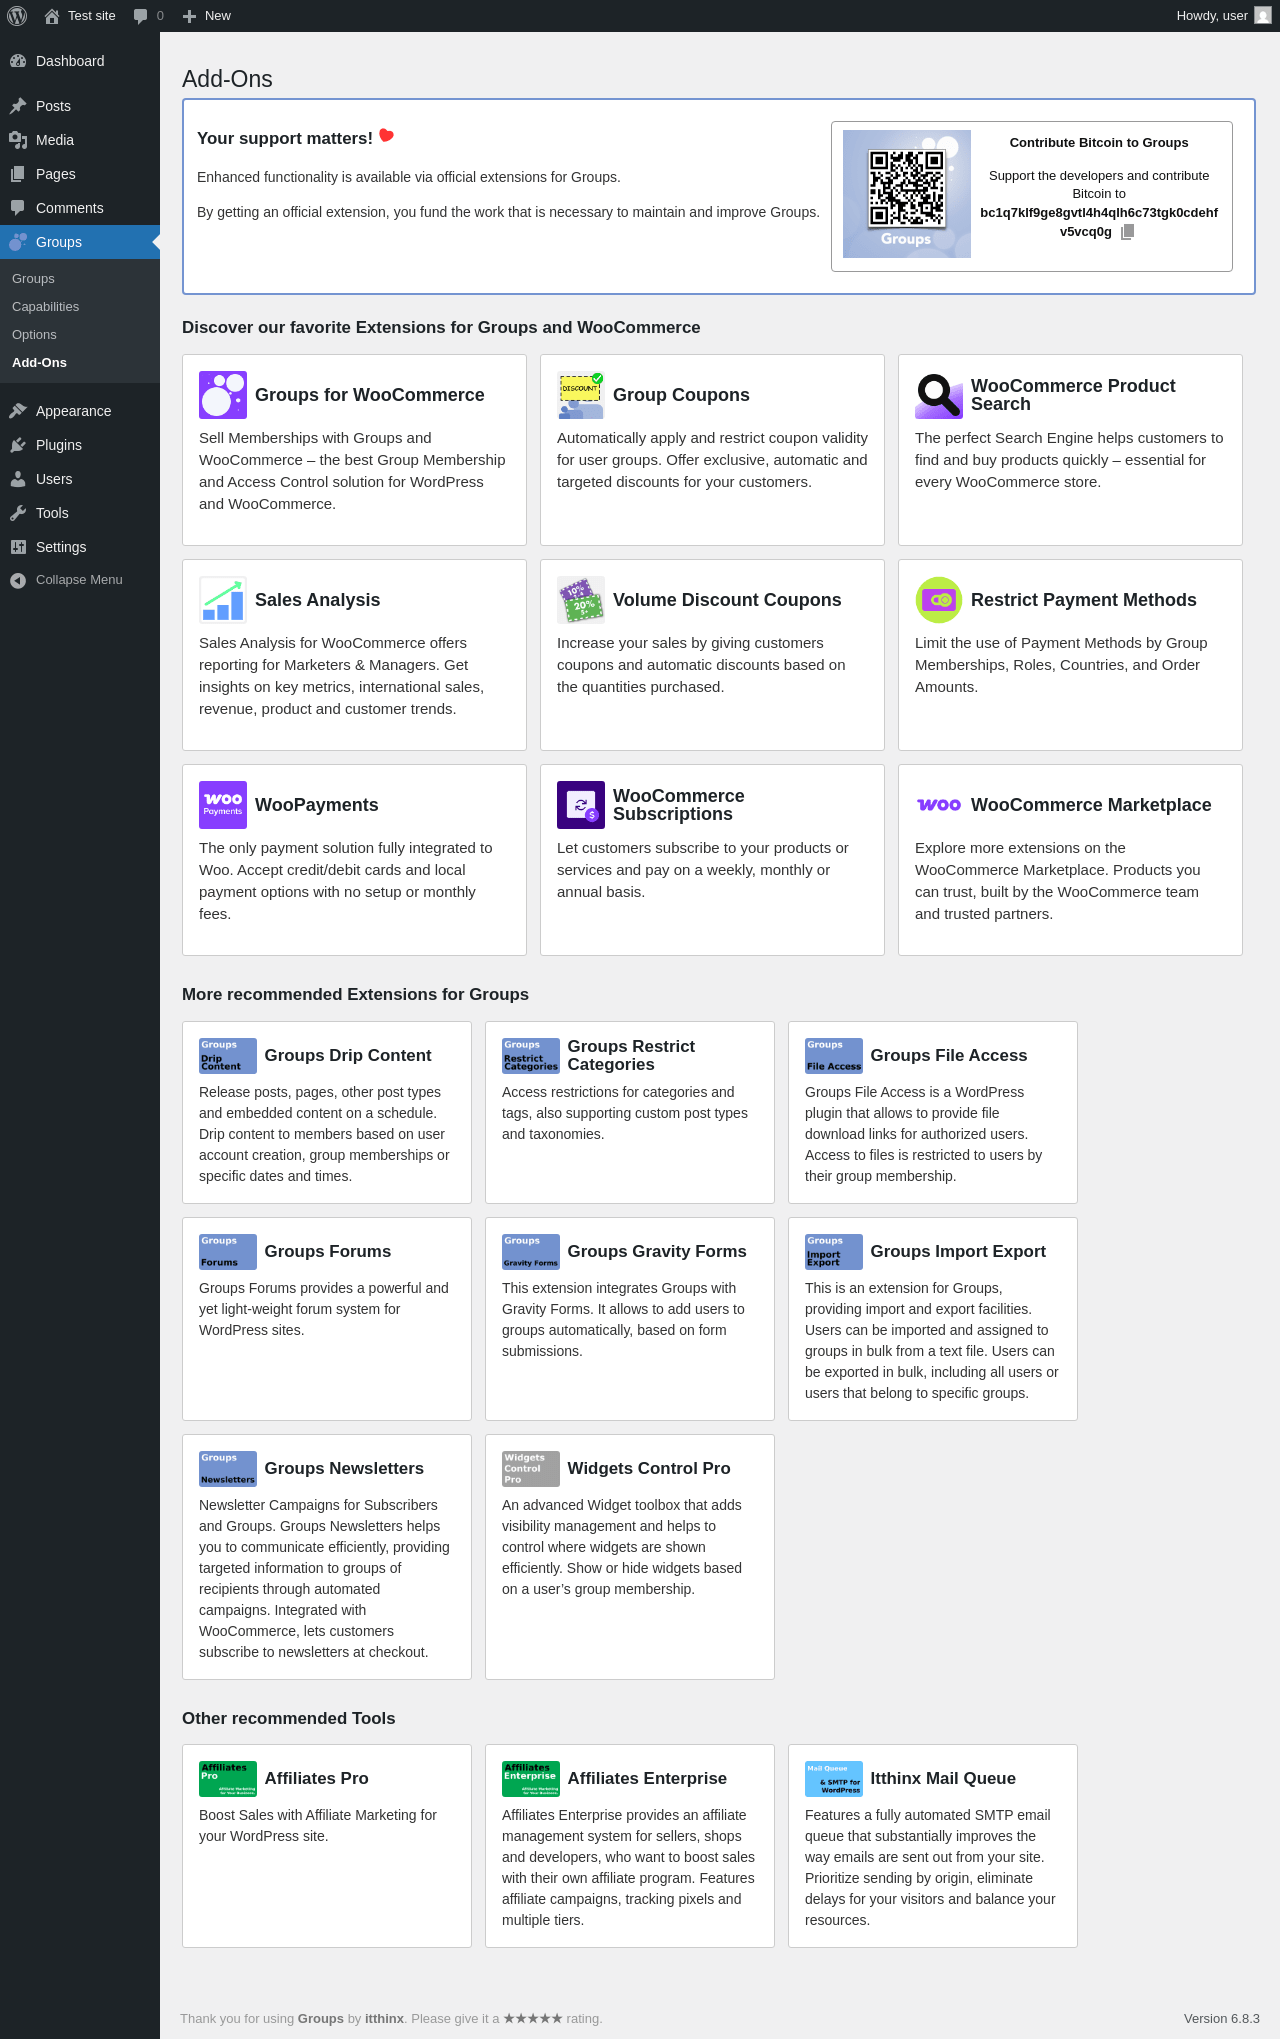
Task: Click Test site name in admin bar
Action: tap(92, 16)
